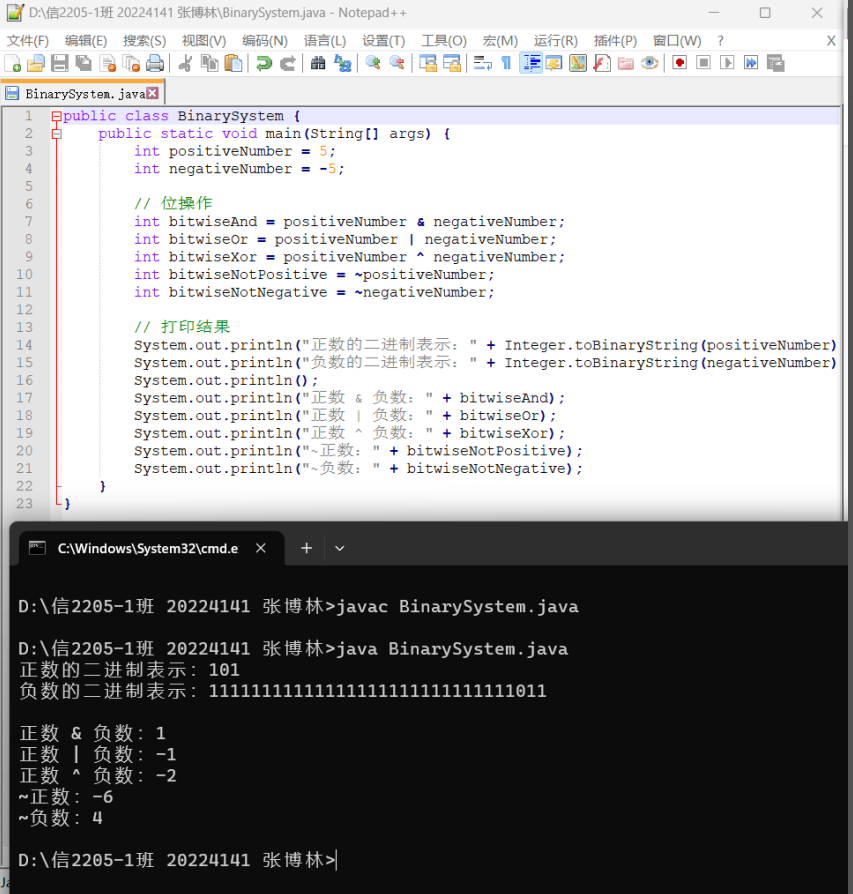This screenshot has height=894, width=853.
Task: Start macro recording with red dot icon
Action: [x=680, y=63]
